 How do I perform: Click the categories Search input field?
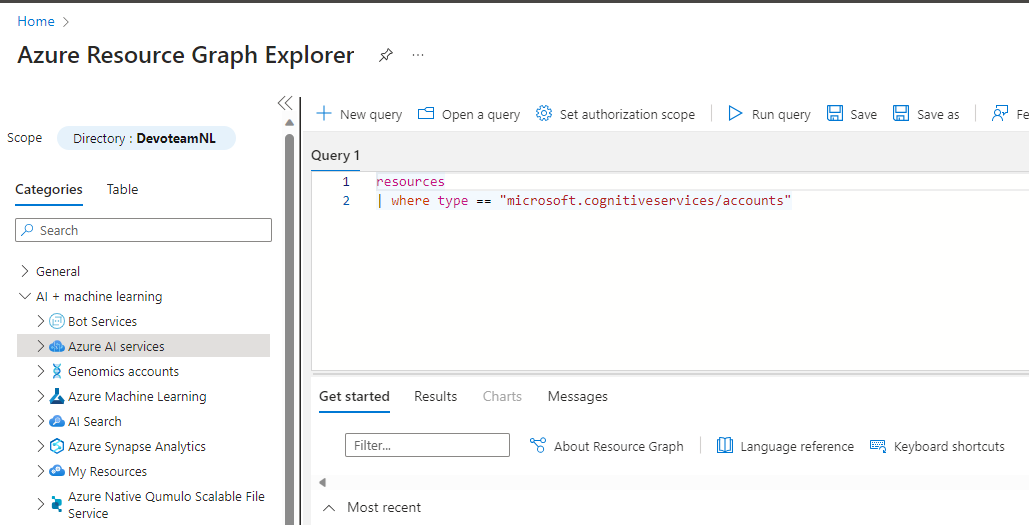point(143,230)
